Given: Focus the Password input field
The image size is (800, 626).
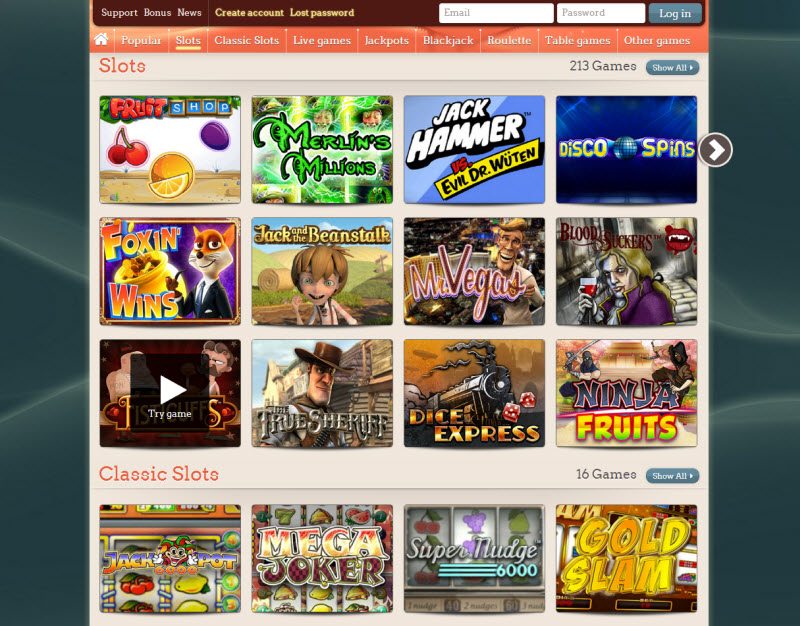Looking at the screenshot, I should pyautogui.click(x=601, y=13).
